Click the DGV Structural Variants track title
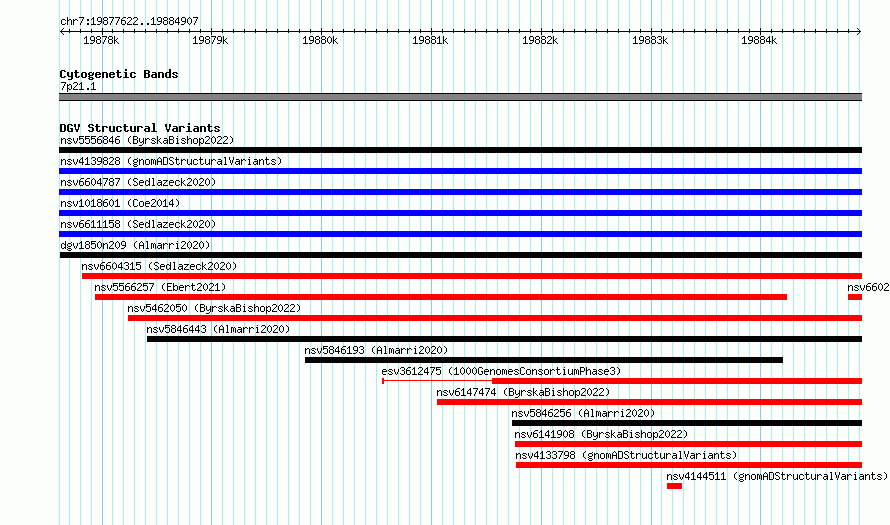This screenshot has width=890, height=525. point(140,128)
